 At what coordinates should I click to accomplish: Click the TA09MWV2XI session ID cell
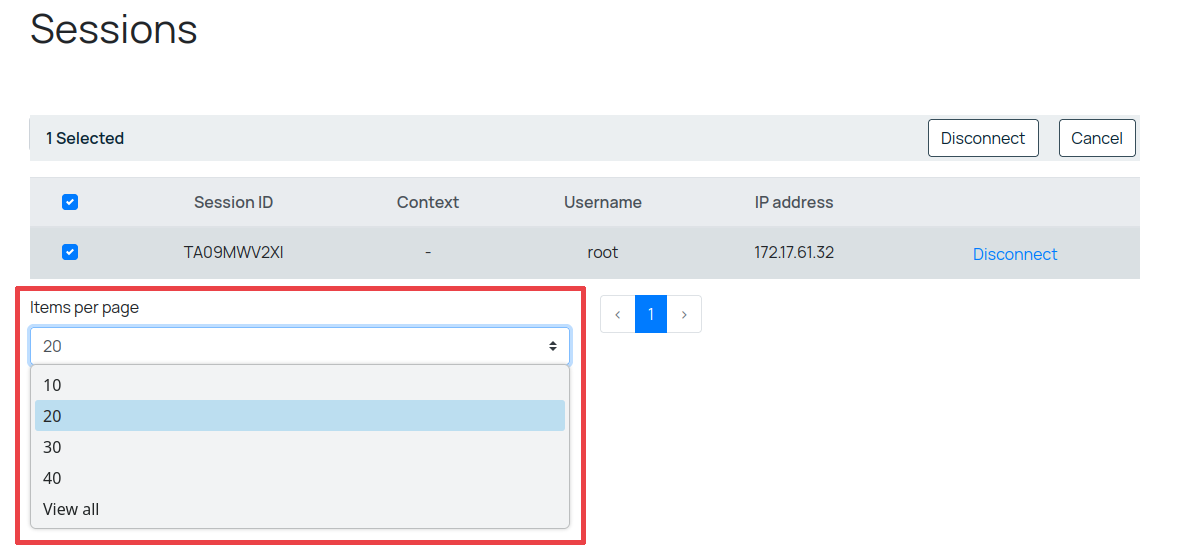point(233,252)
